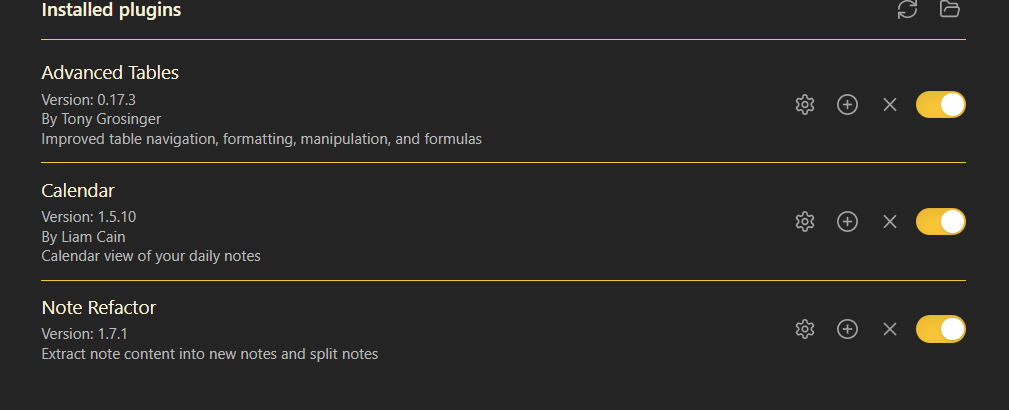
Task: Open the plugins folder icon
Action: 950,9
